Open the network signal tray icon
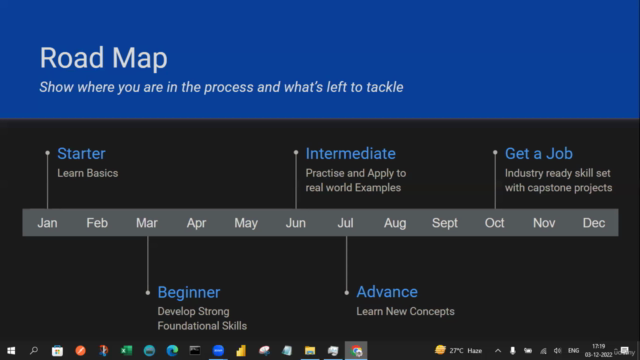640x360 pixels. coord(543,351)
